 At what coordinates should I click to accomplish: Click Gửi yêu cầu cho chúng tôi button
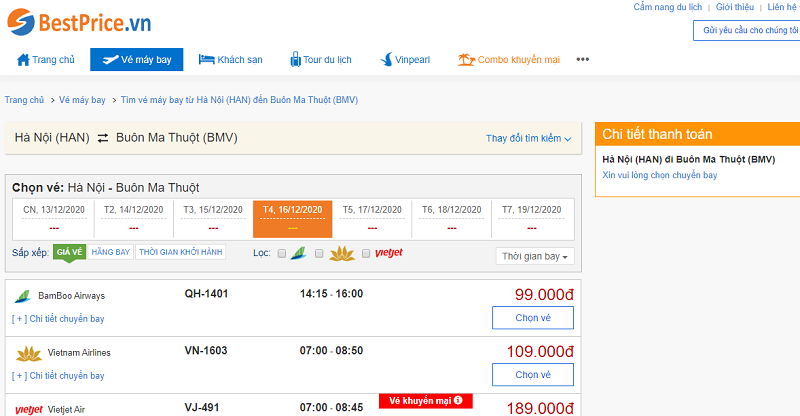(746, 31)
